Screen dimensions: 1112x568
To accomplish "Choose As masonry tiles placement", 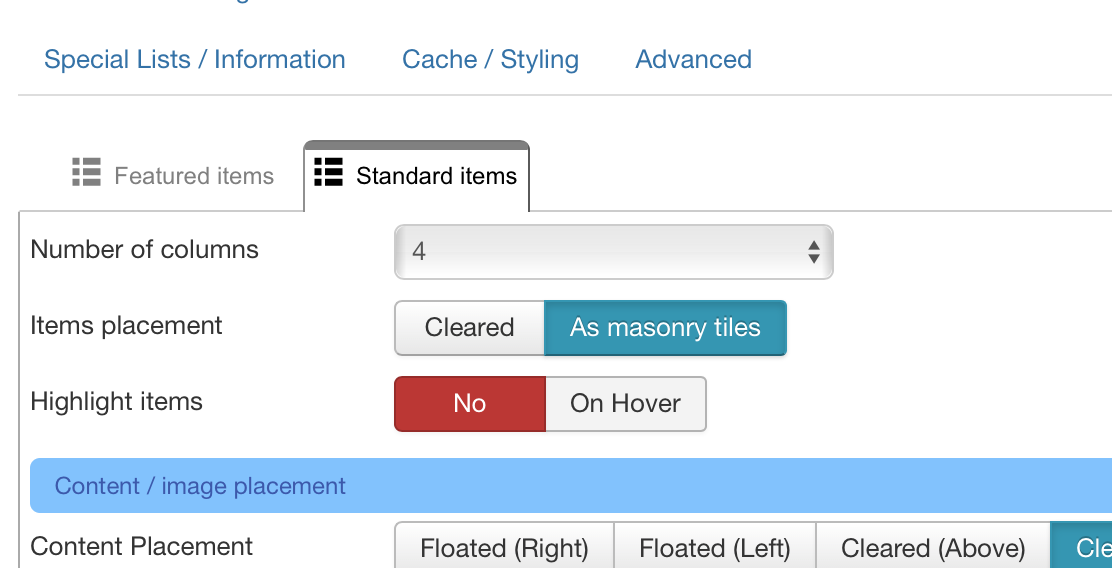I will click(665, 328).
